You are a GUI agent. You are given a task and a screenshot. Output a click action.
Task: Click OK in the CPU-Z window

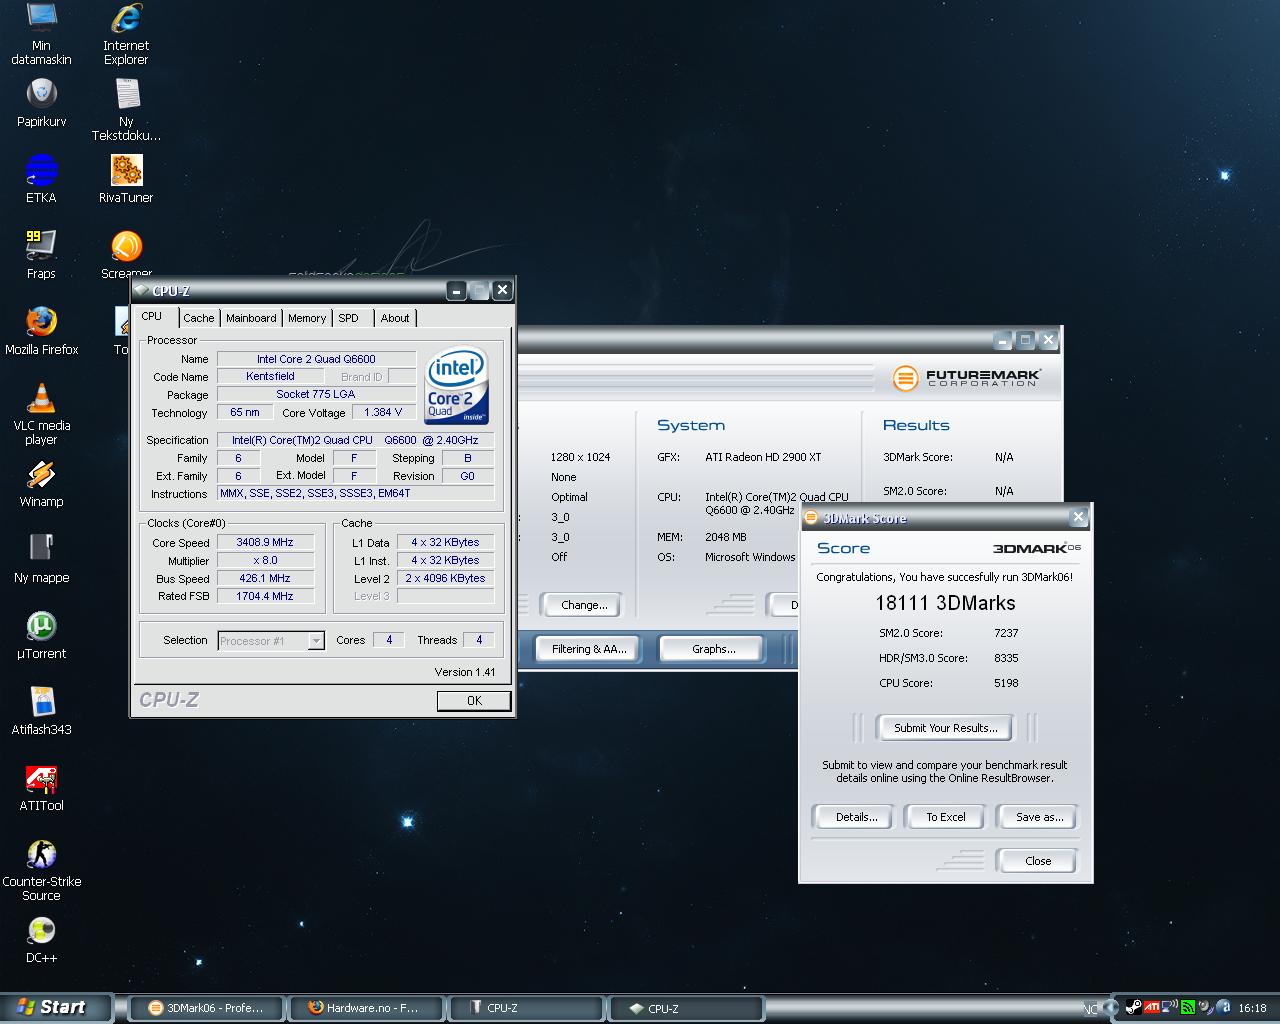[x=474, y=701]
